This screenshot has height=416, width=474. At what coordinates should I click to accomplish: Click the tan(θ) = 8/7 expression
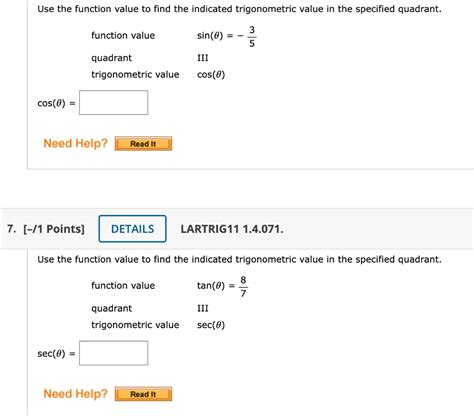222,286
